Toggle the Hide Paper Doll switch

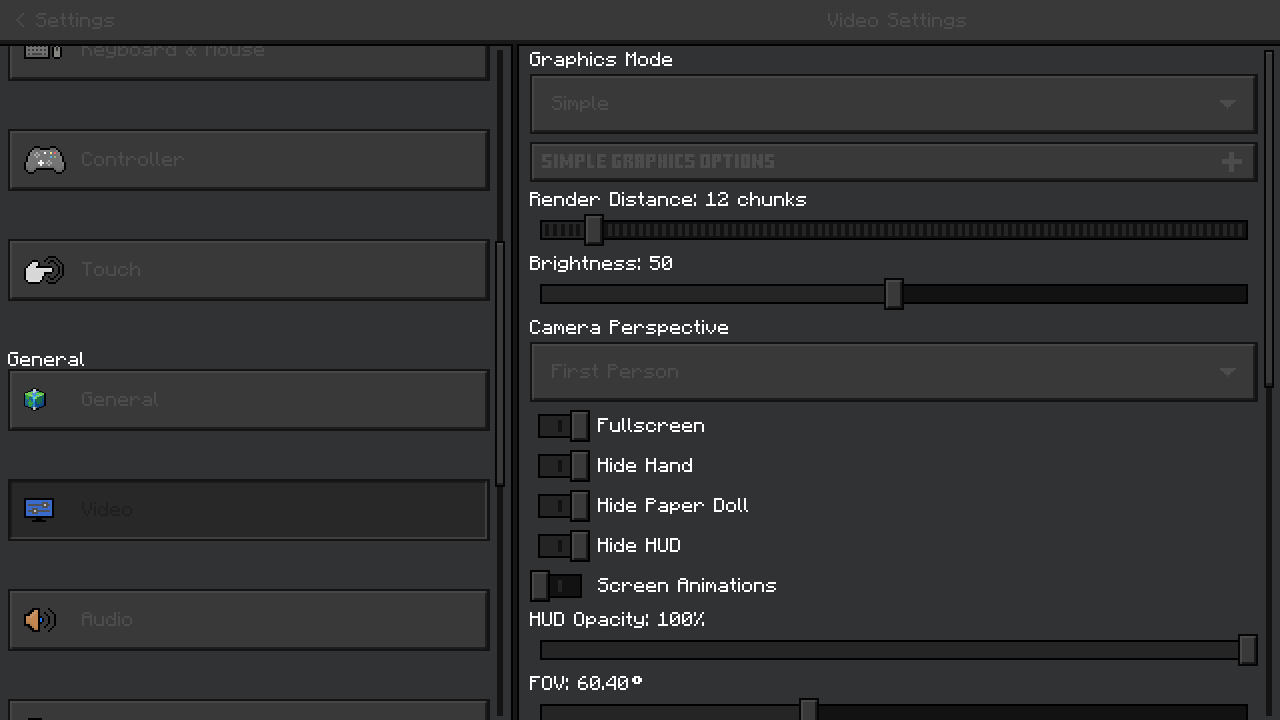(564, 506)
